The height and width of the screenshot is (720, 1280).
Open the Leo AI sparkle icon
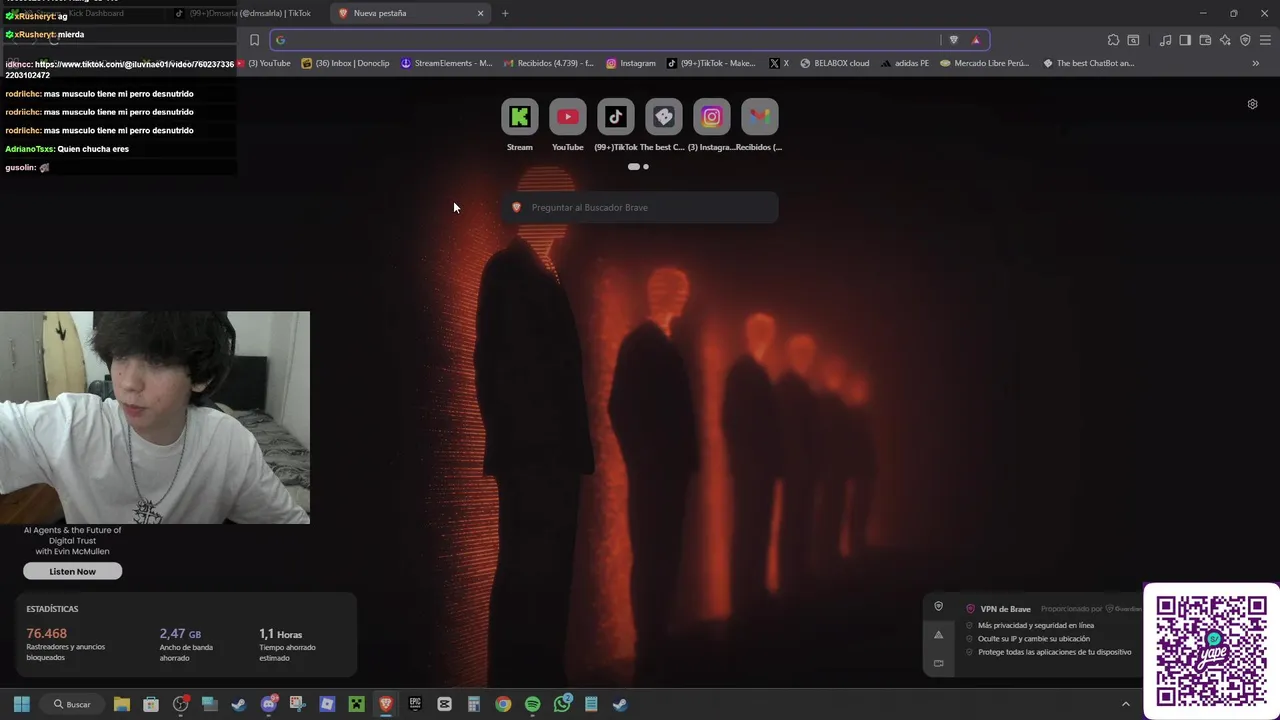point(1225,40)
